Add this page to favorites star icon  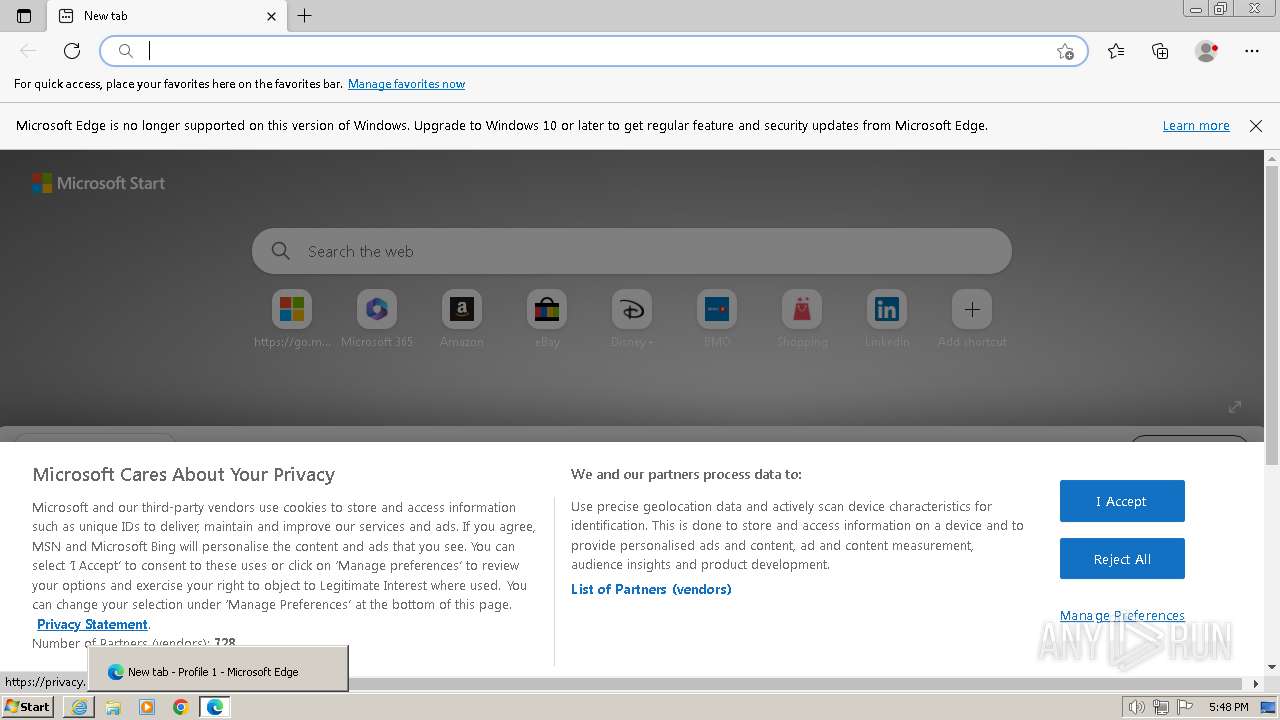tap(1065, 51)
